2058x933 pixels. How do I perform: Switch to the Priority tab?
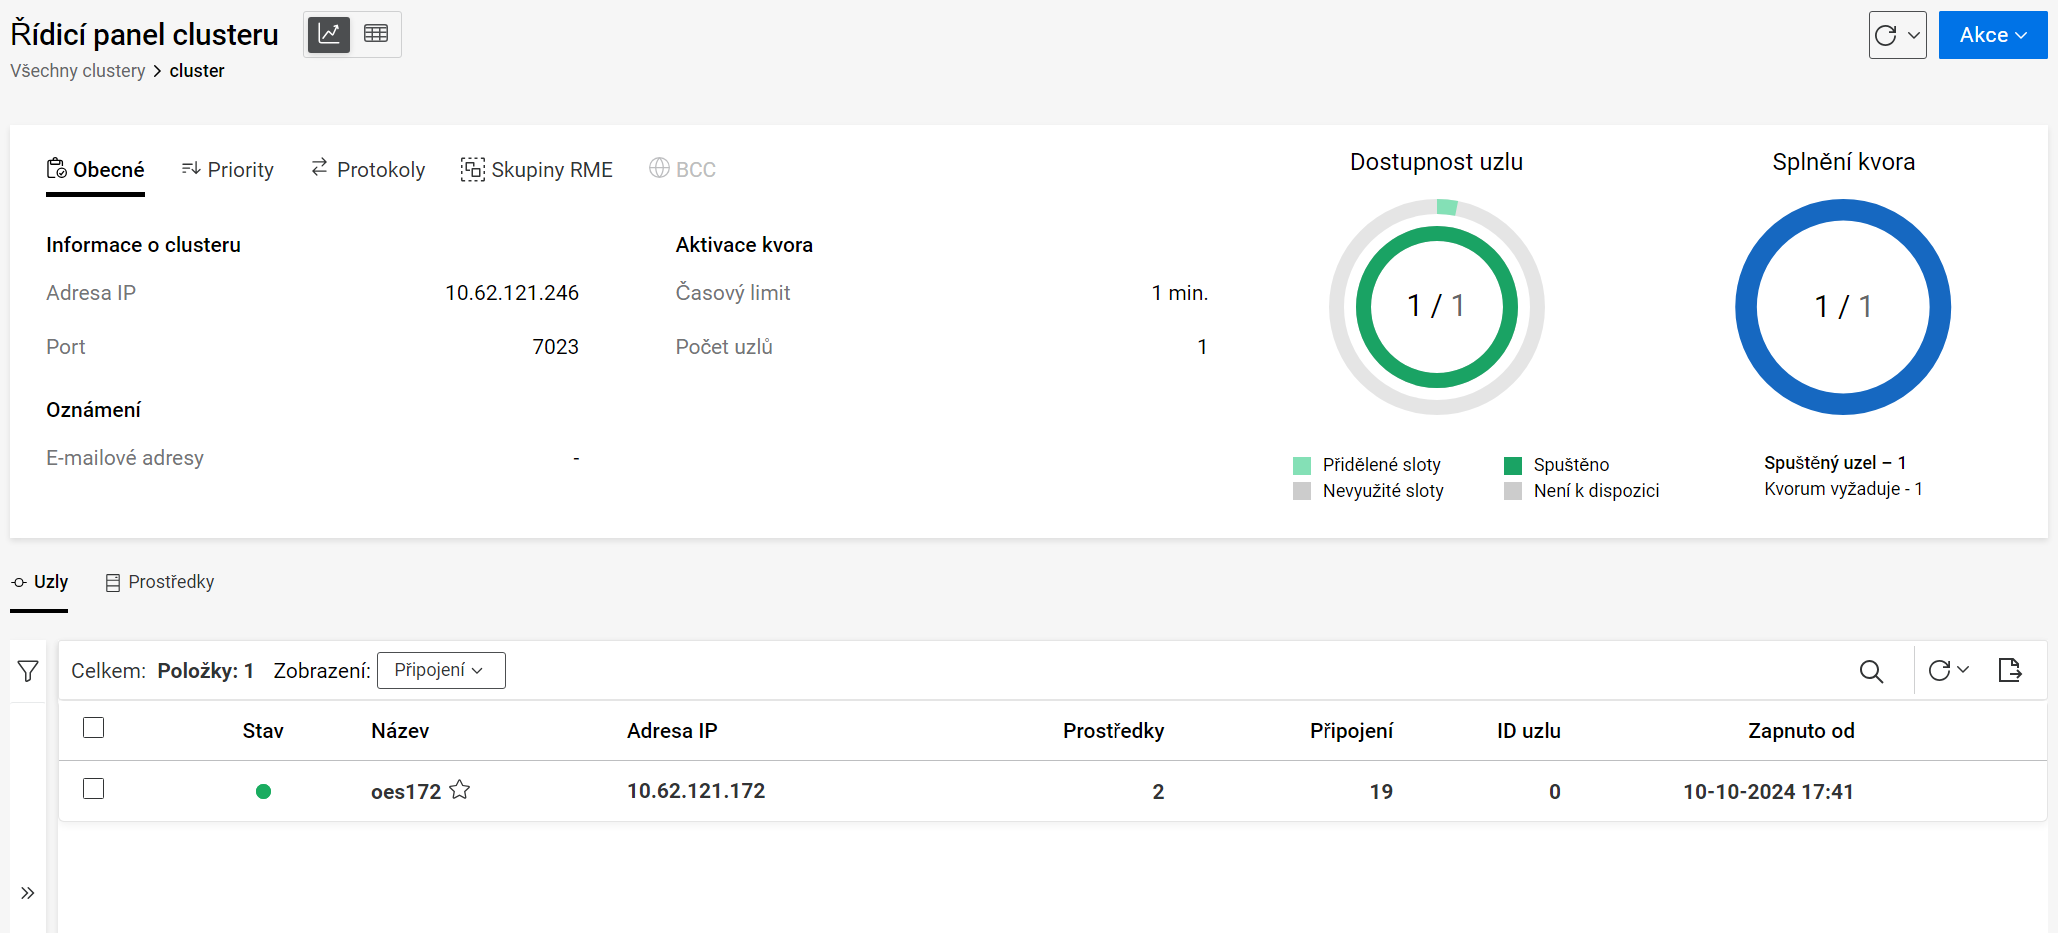(x=228, y=170)
